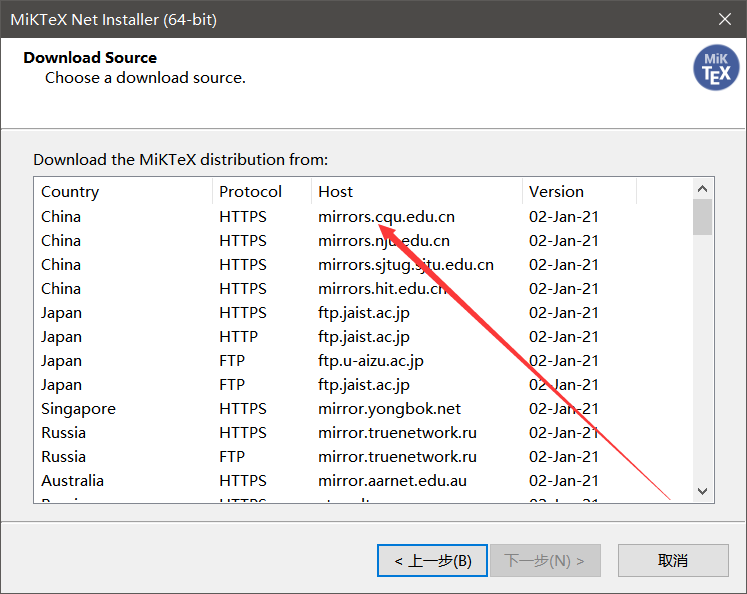Select host mirrors.hit.edu.cn
Image resolution: width=747 pixels, height=594 pixels.
[383, 289]
